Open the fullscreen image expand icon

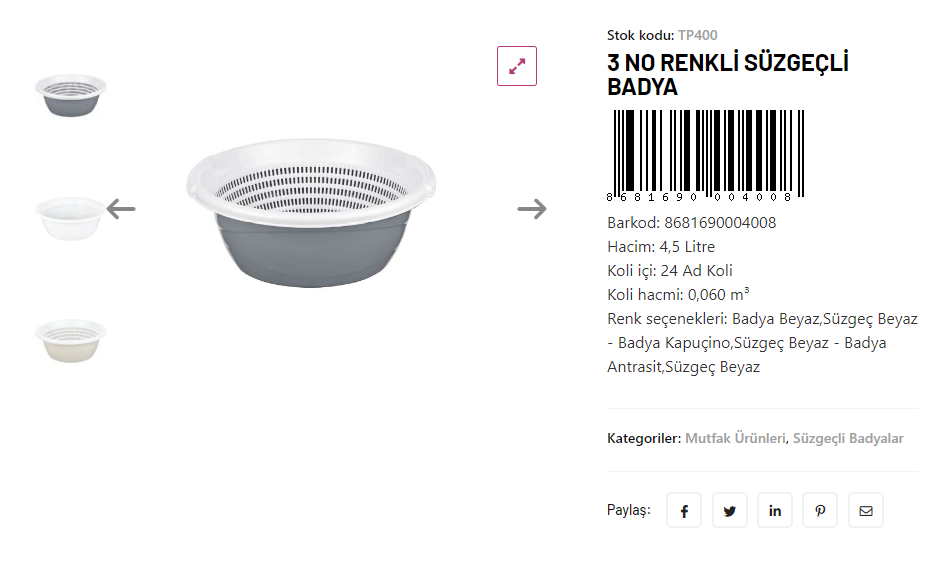517,66
